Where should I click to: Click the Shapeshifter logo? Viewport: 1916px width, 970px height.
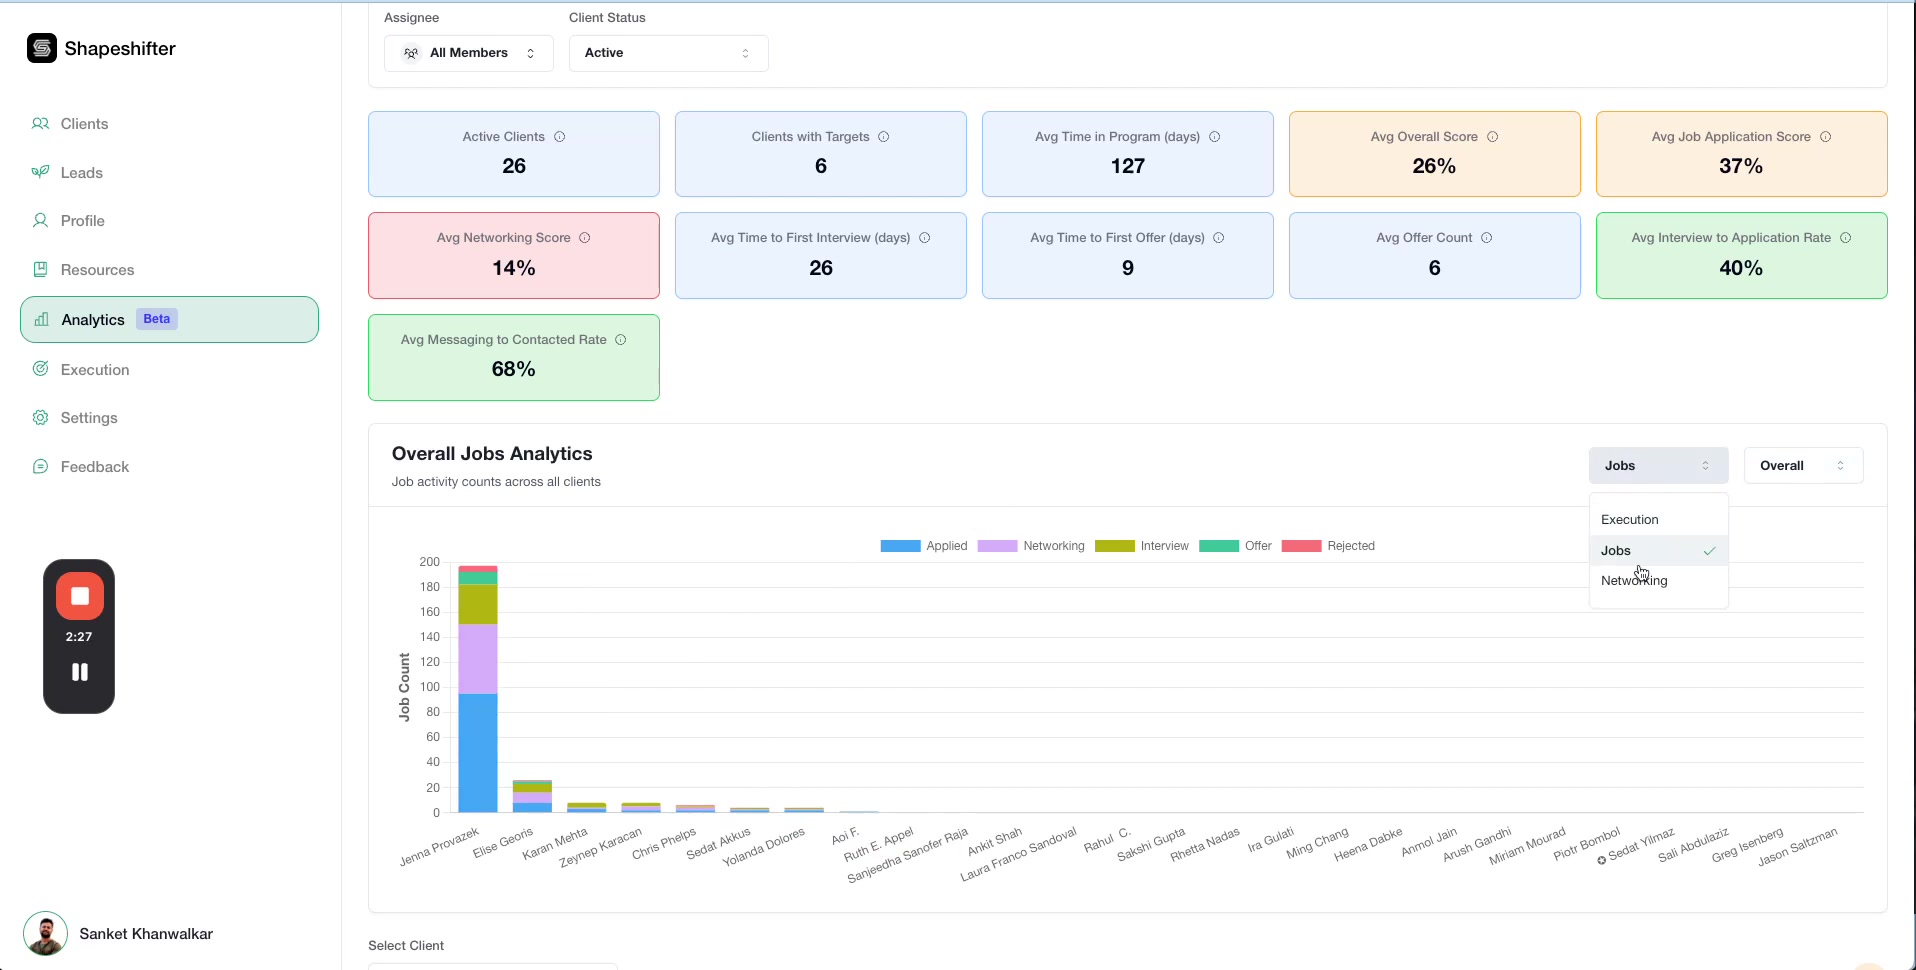pyautogui.click(x=100, y=48)
